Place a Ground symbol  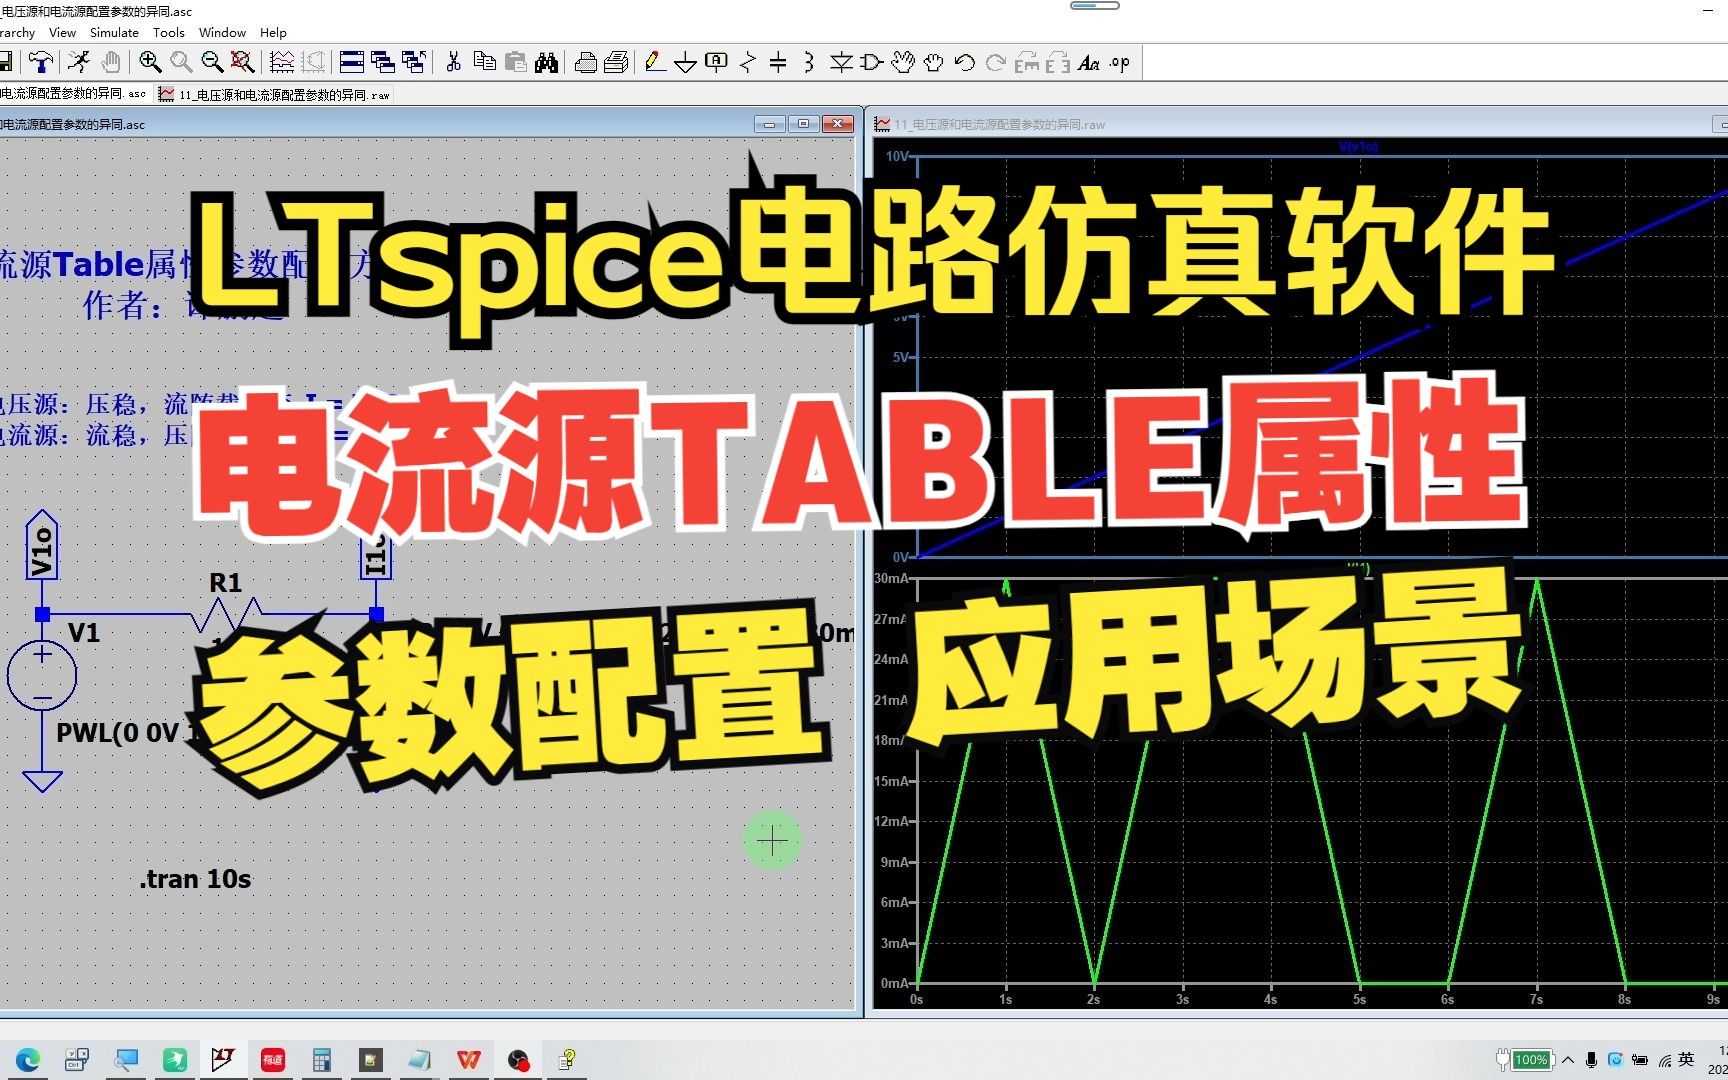[x=686, y=63]
